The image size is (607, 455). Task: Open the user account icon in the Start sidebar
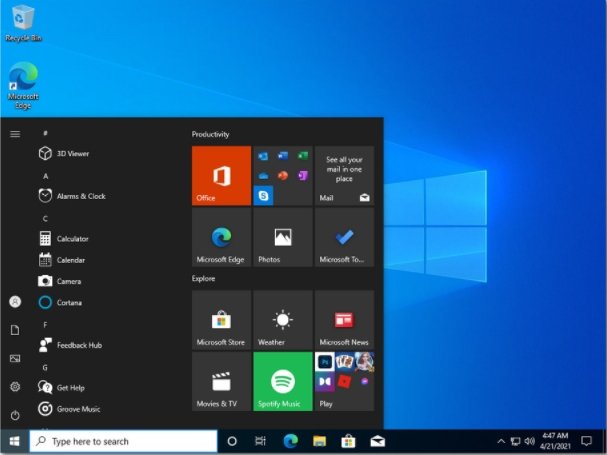point(15,302)
